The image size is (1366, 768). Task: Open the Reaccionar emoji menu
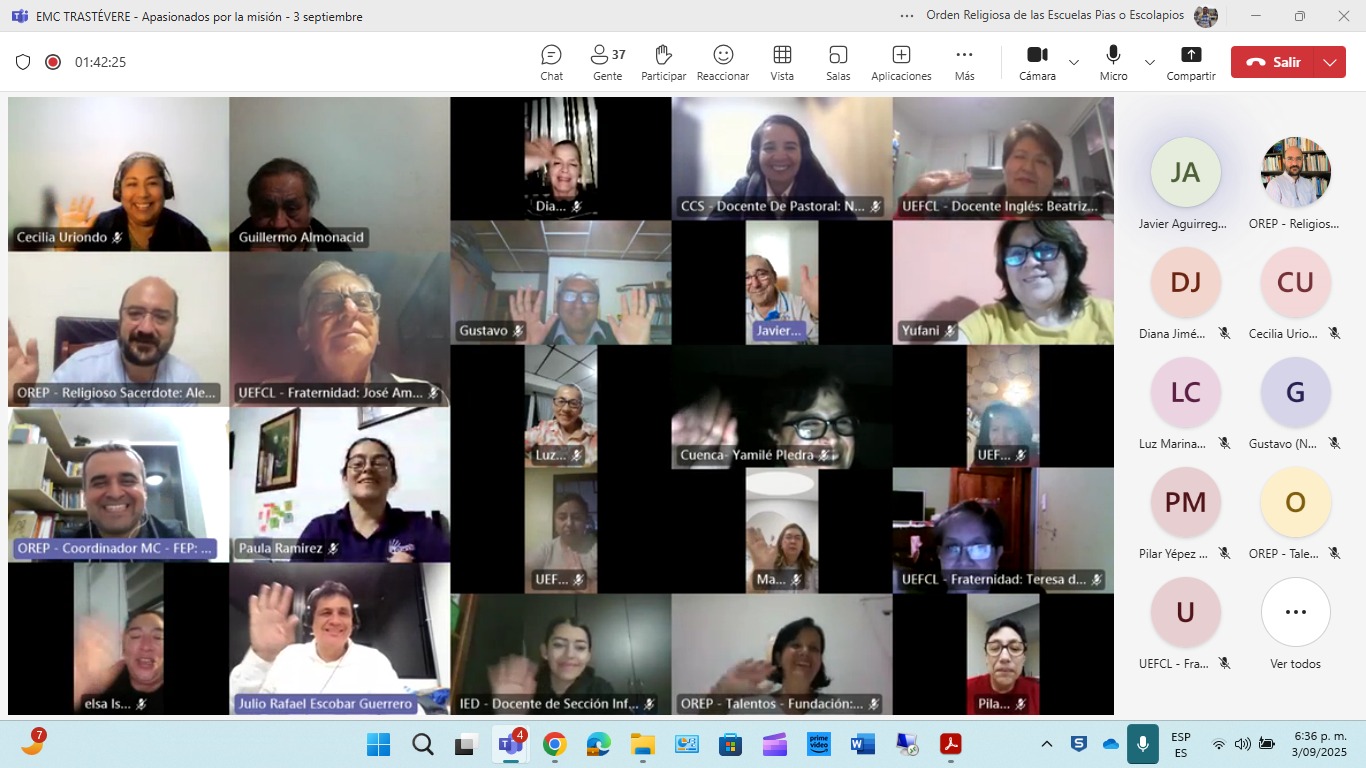click(x=723, y=62)
